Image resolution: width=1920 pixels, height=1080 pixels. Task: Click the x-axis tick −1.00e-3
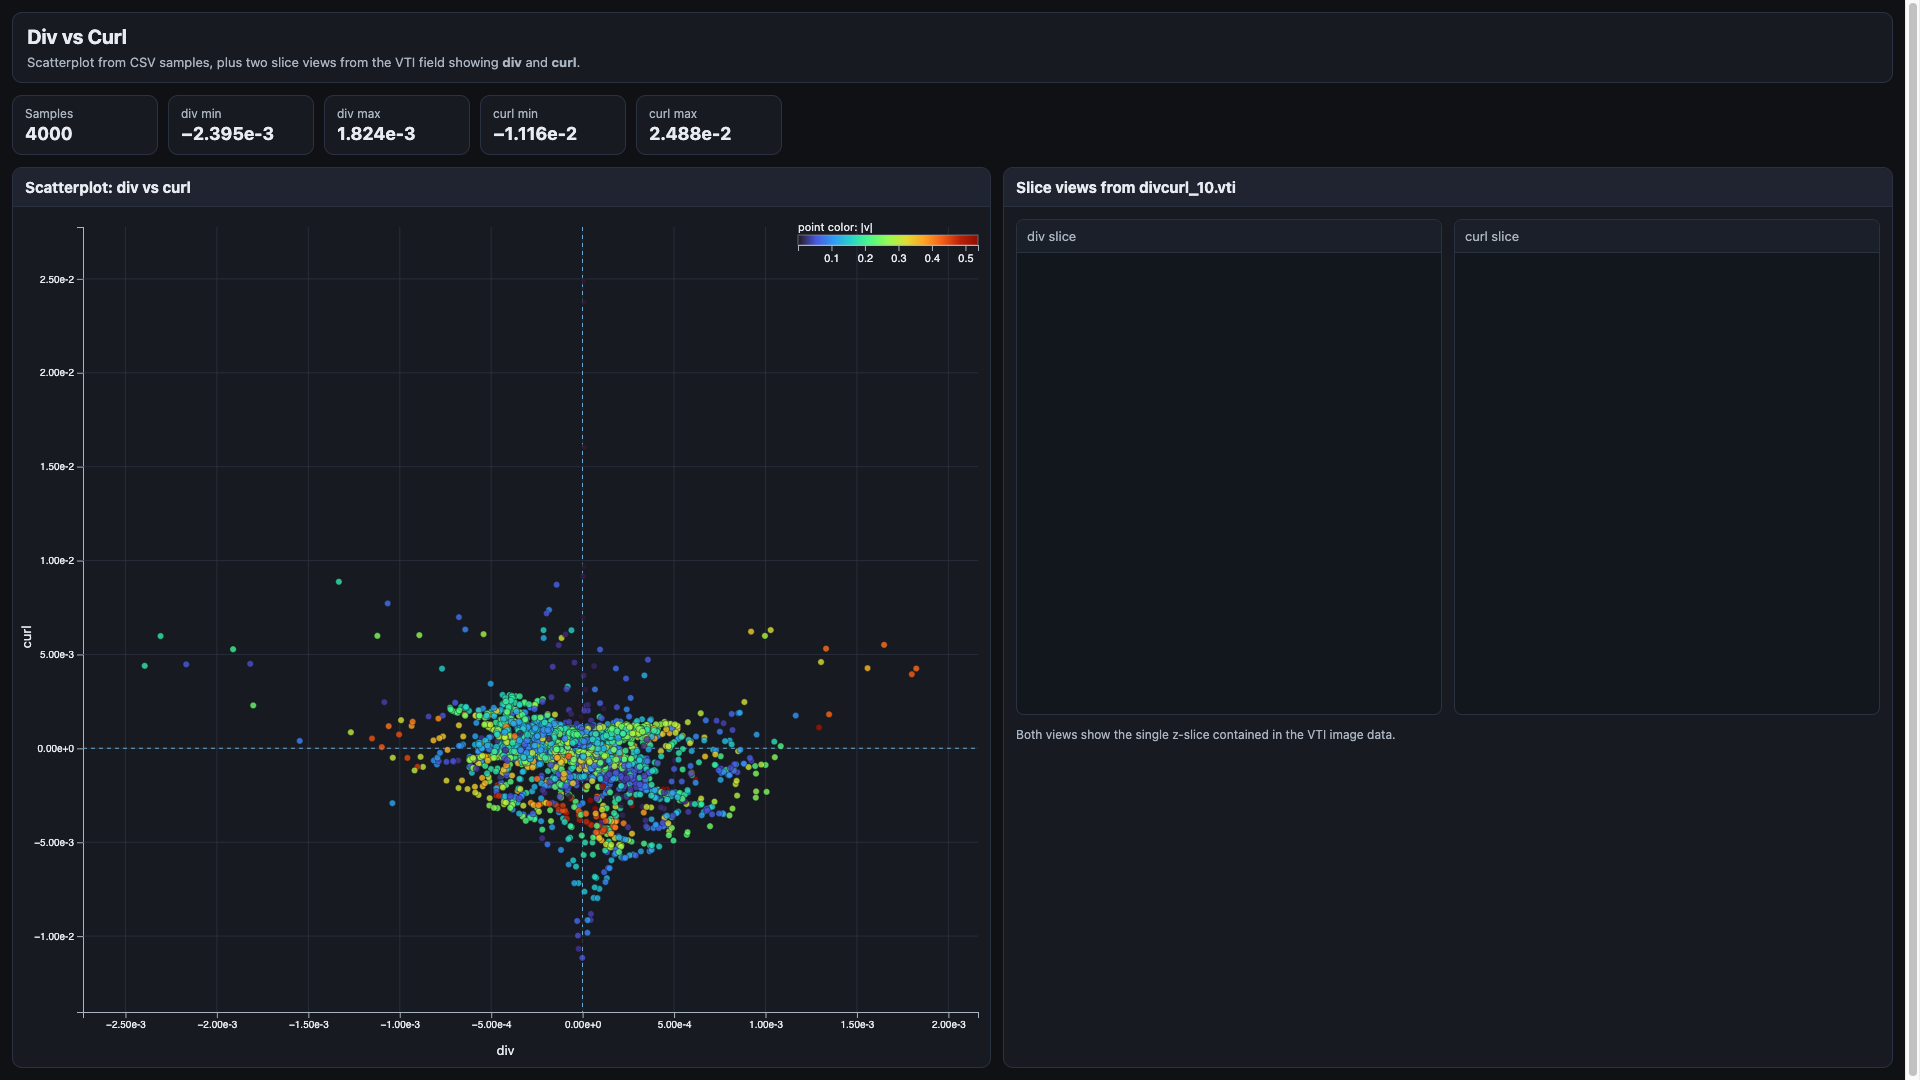pyautogui.click(x=400, y=1024)
